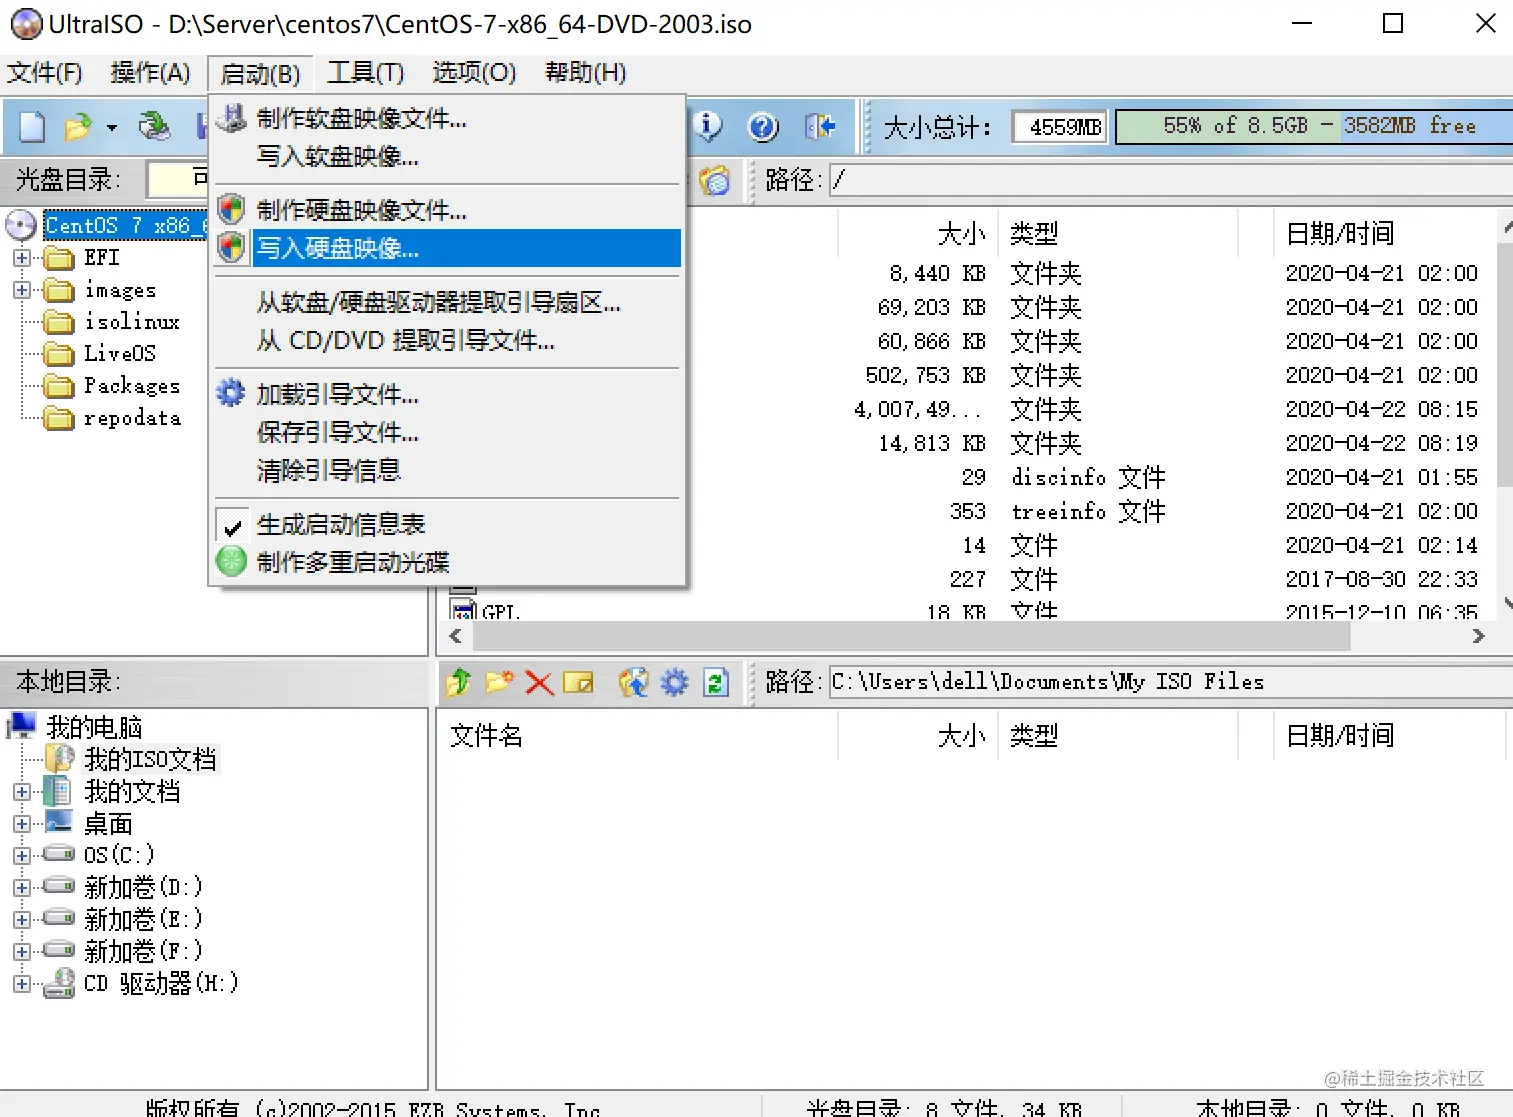Click the disc 路径 field showing /

[1171, 181]
